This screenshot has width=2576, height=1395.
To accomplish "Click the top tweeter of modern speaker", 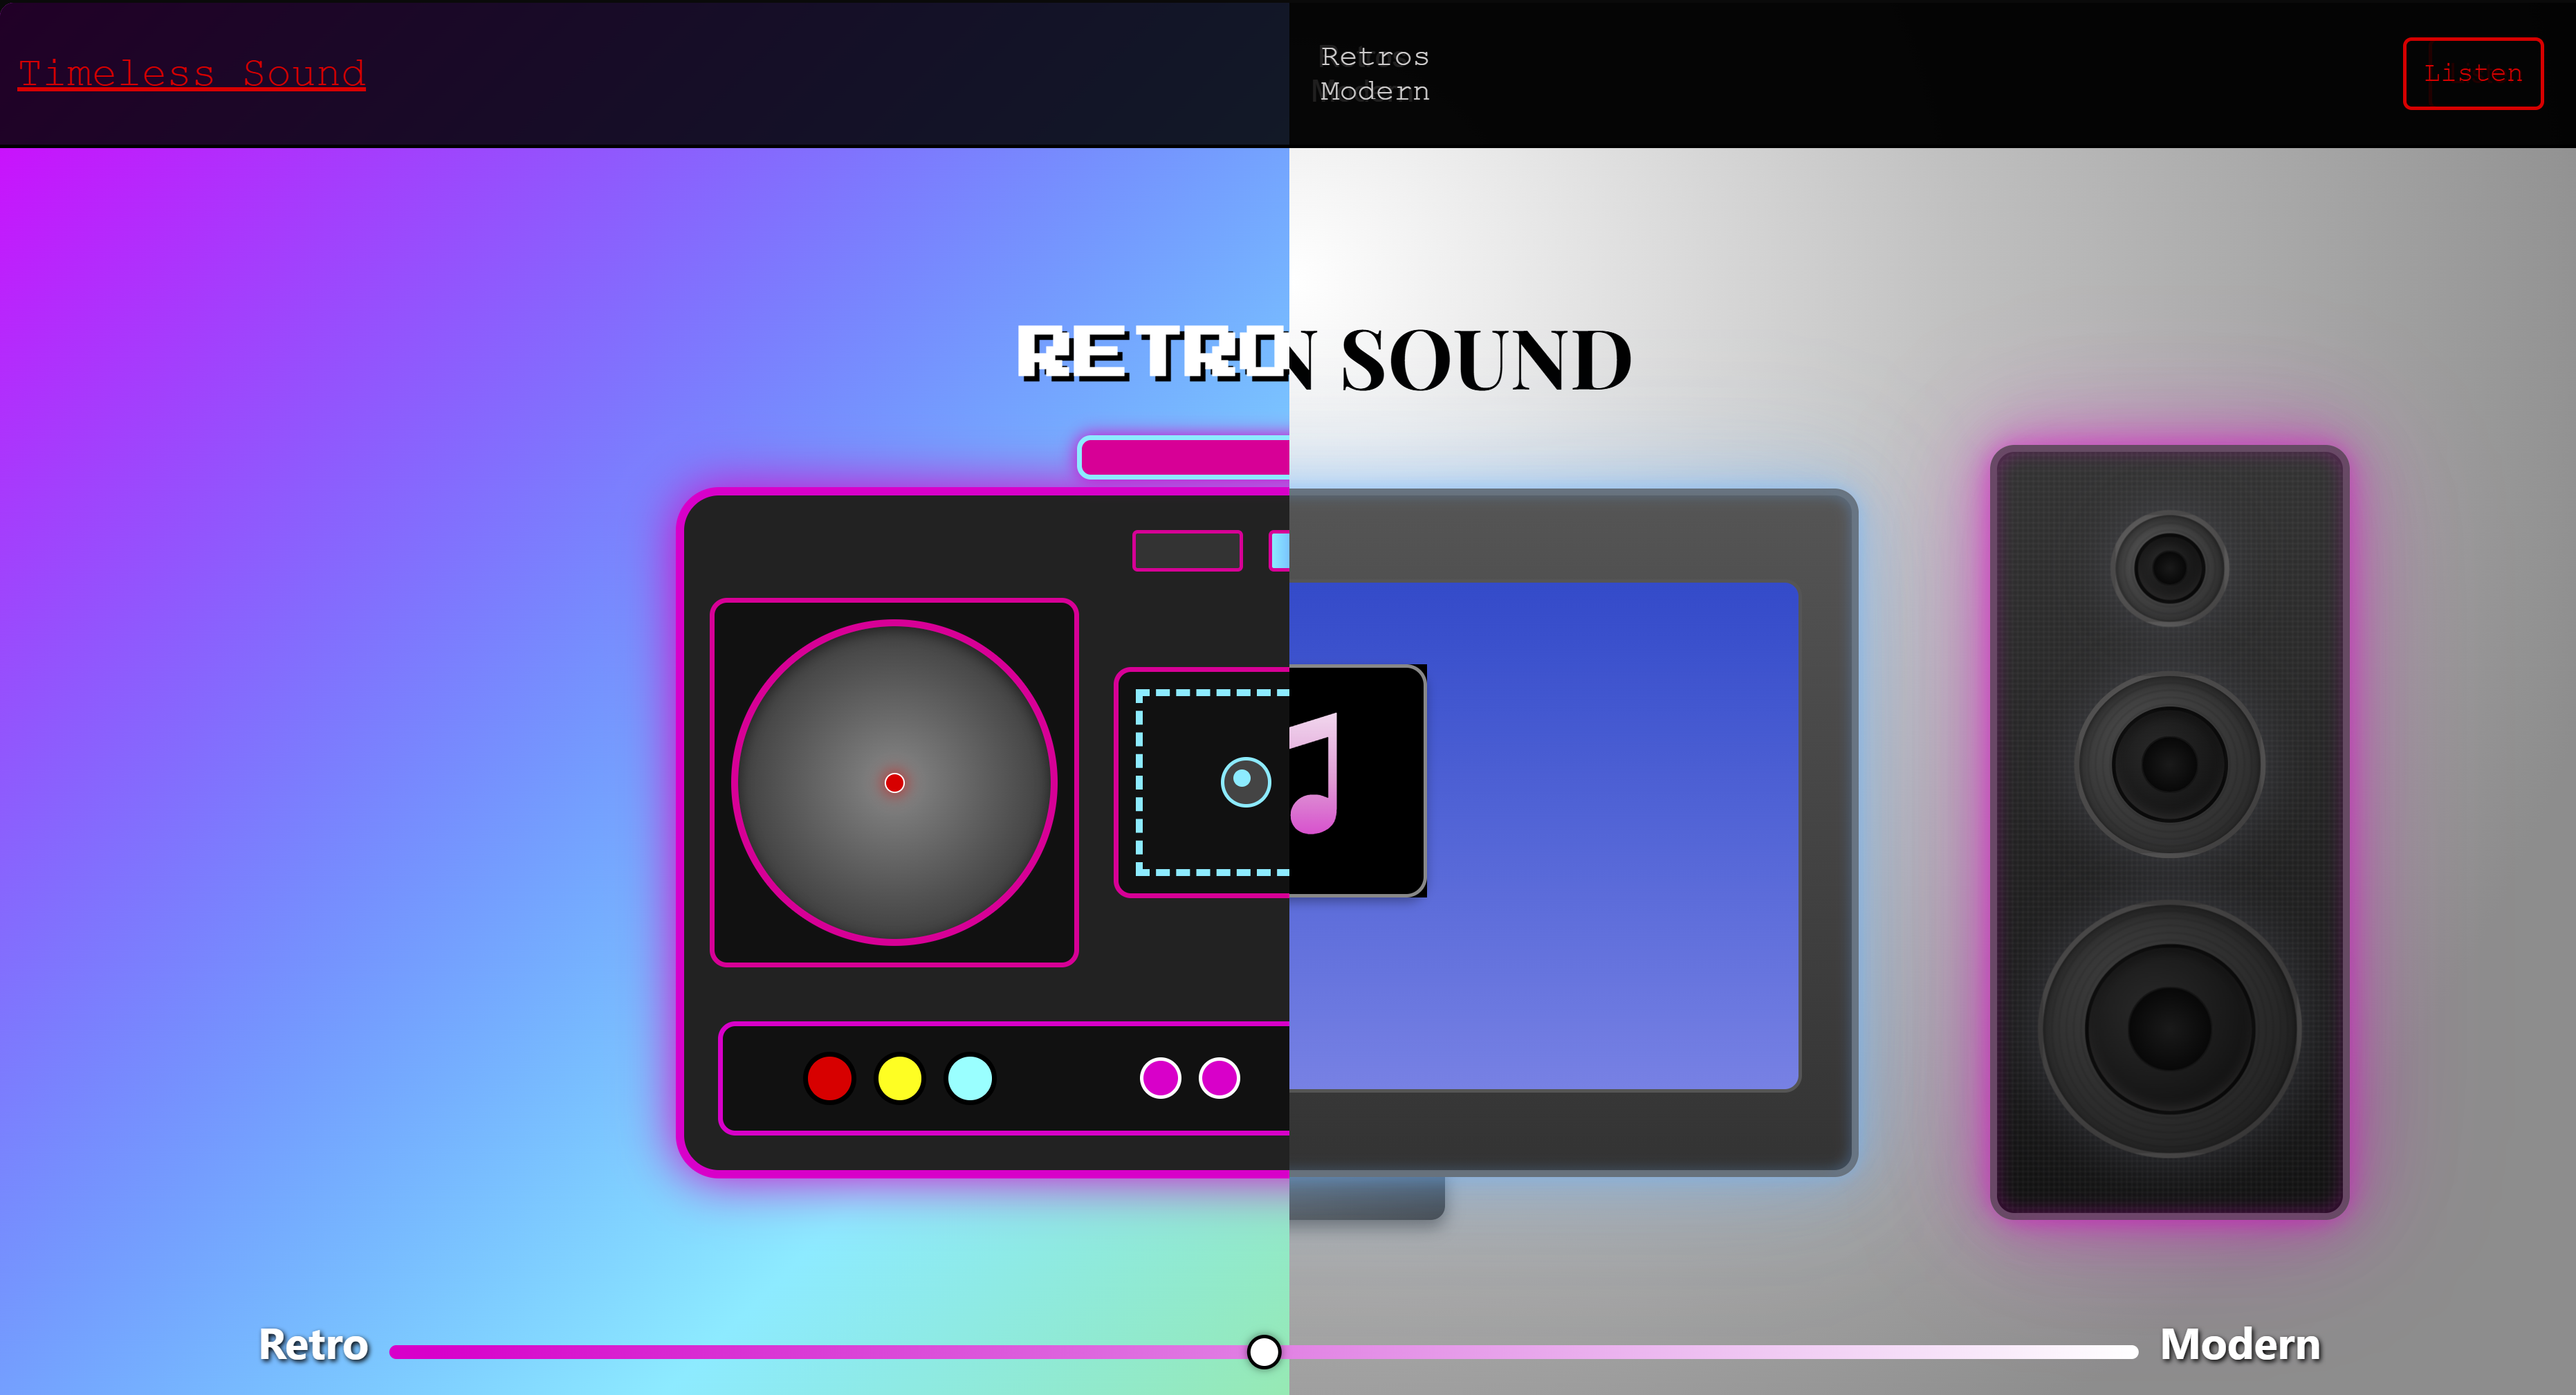I will coord(2169,568).
